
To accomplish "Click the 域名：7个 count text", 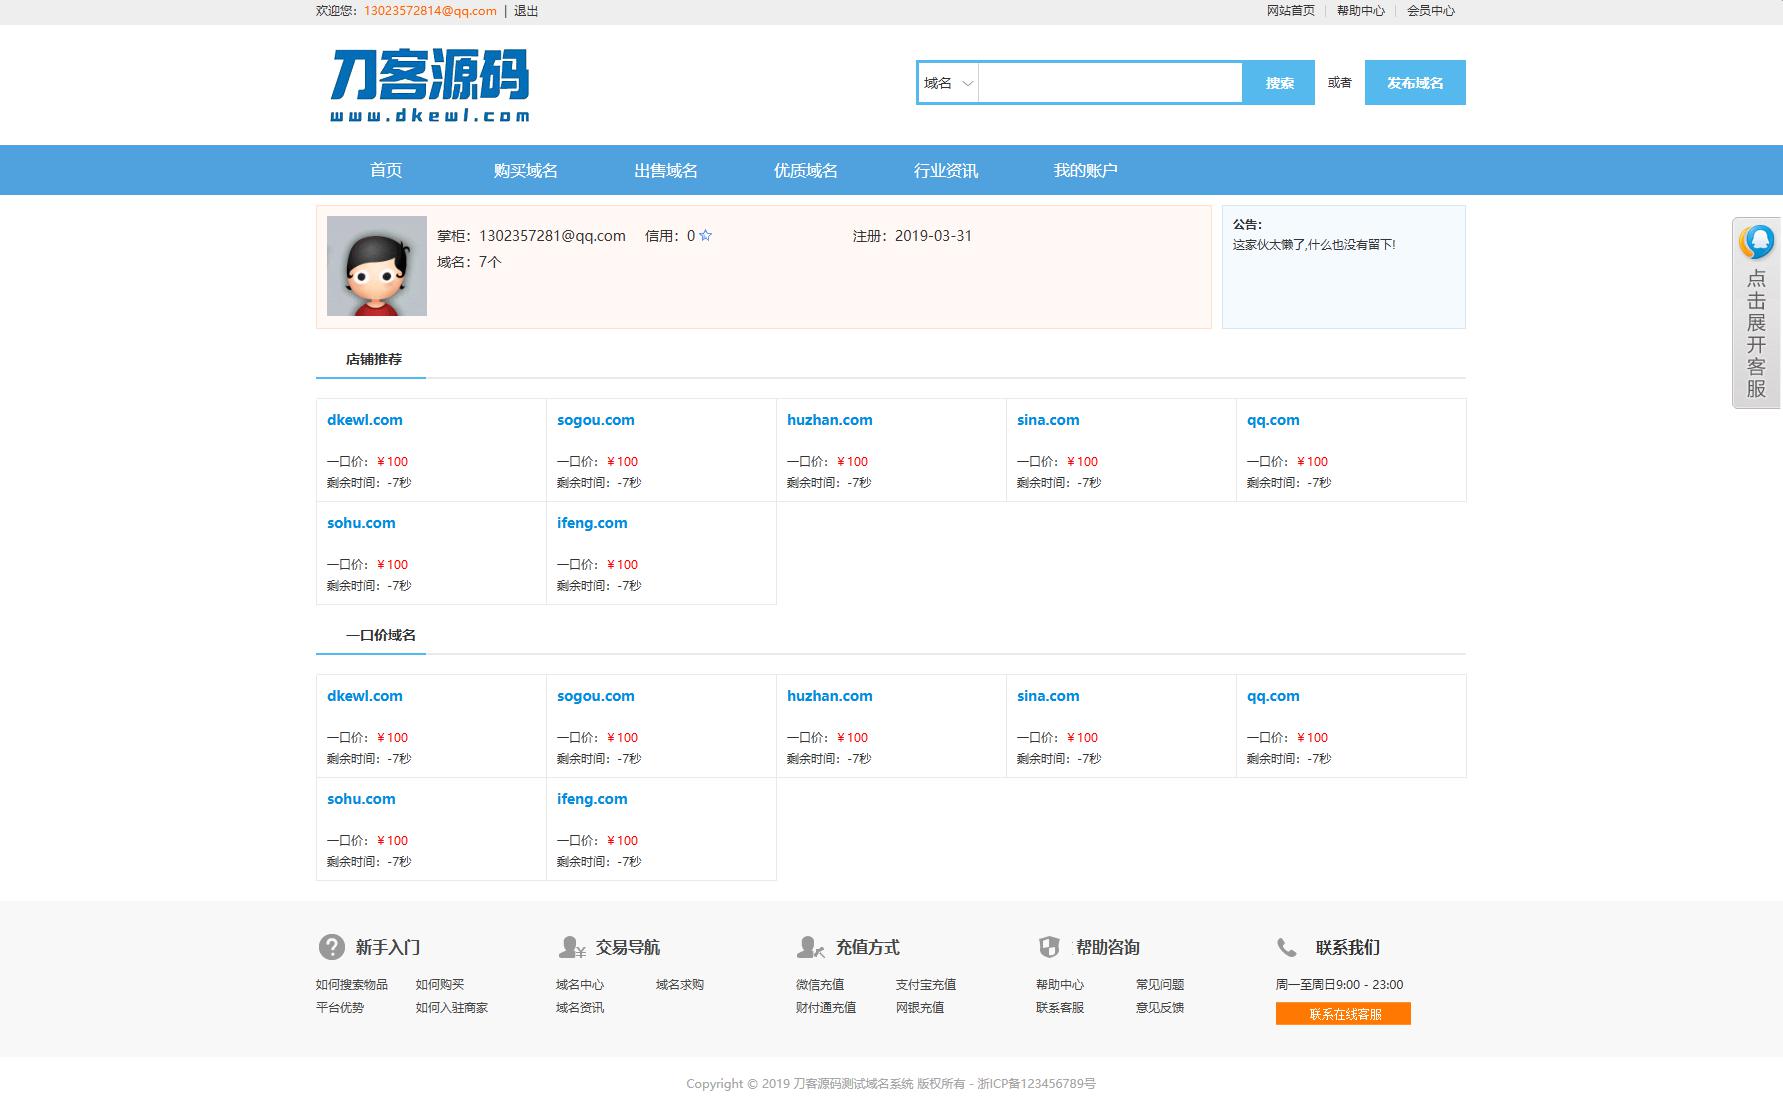I will click(x=469, y=262).
